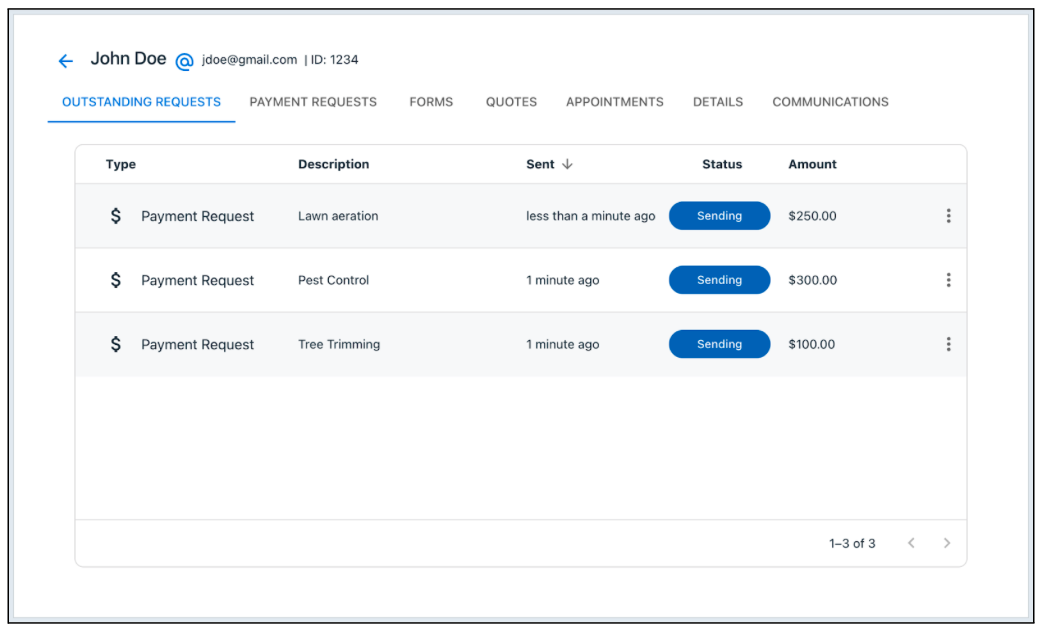Click the dollar icon in the Tree Trimming row
Screen dimensions: 1041x628
tap(116, 344)
